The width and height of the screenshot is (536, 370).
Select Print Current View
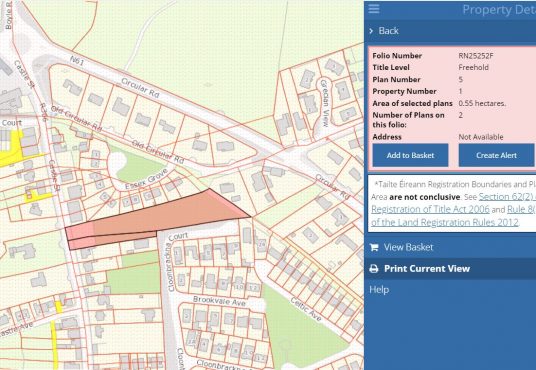coord(427,269)
